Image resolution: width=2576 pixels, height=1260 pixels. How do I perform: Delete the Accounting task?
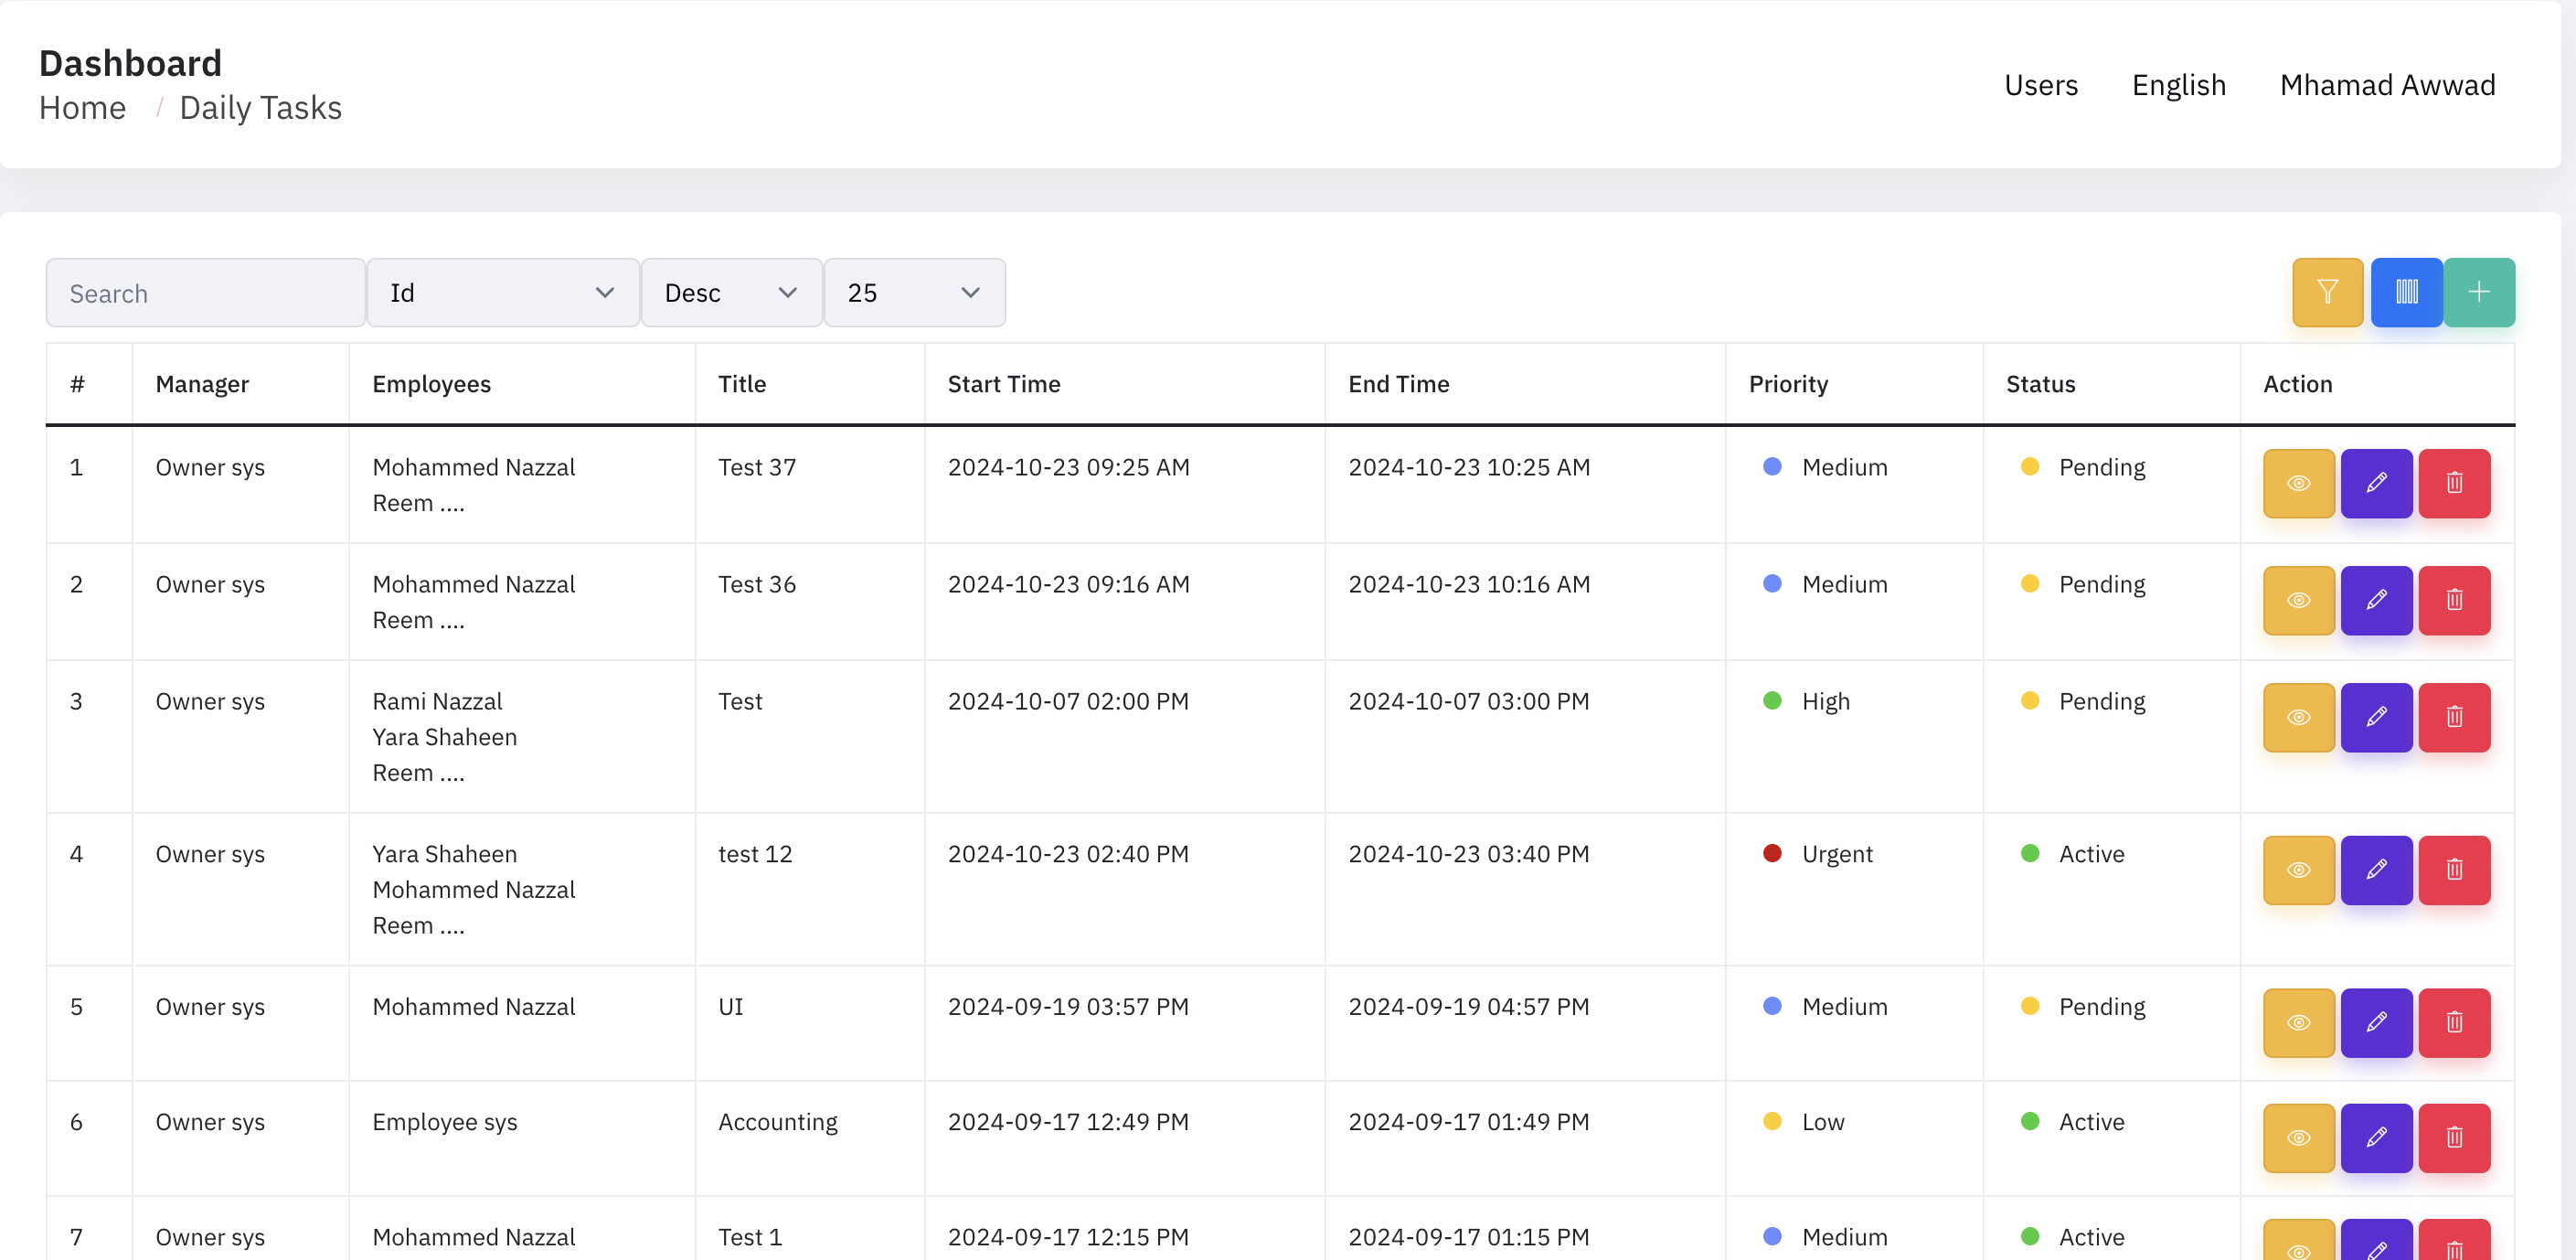coord(2454,1138)
